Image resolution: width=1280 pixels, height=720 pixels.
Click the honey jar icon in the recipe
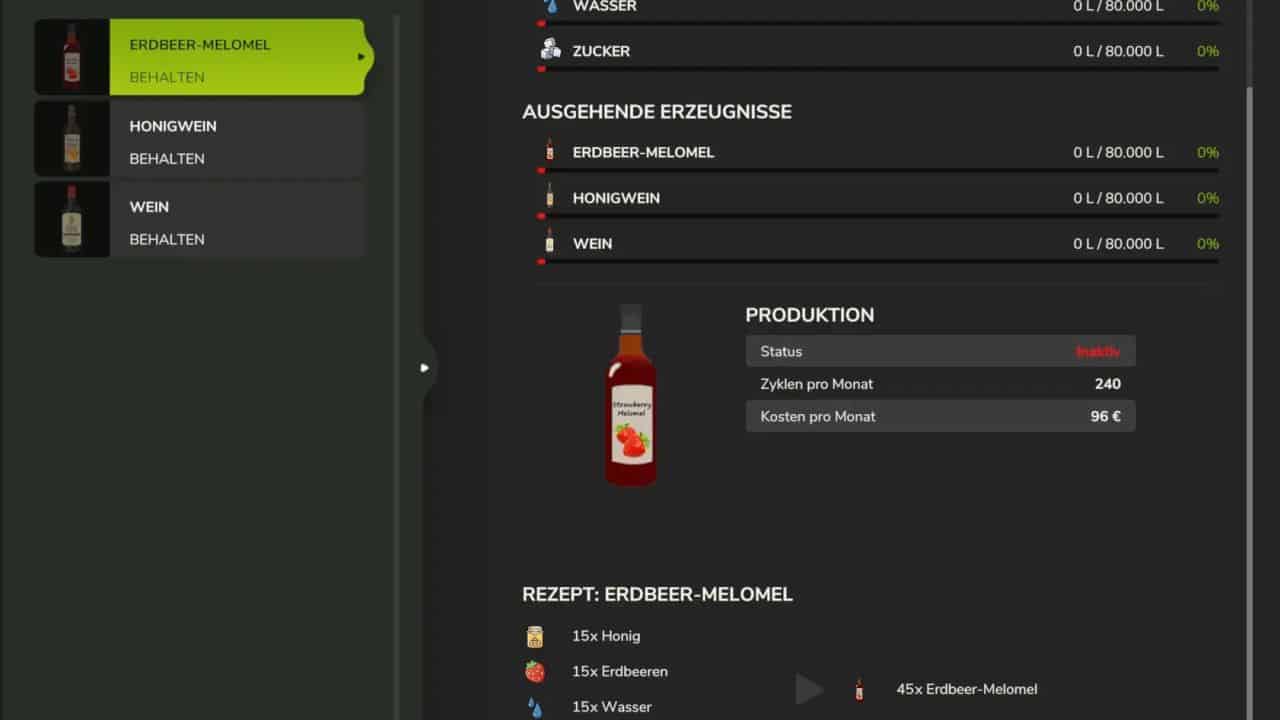coord(535,636)
